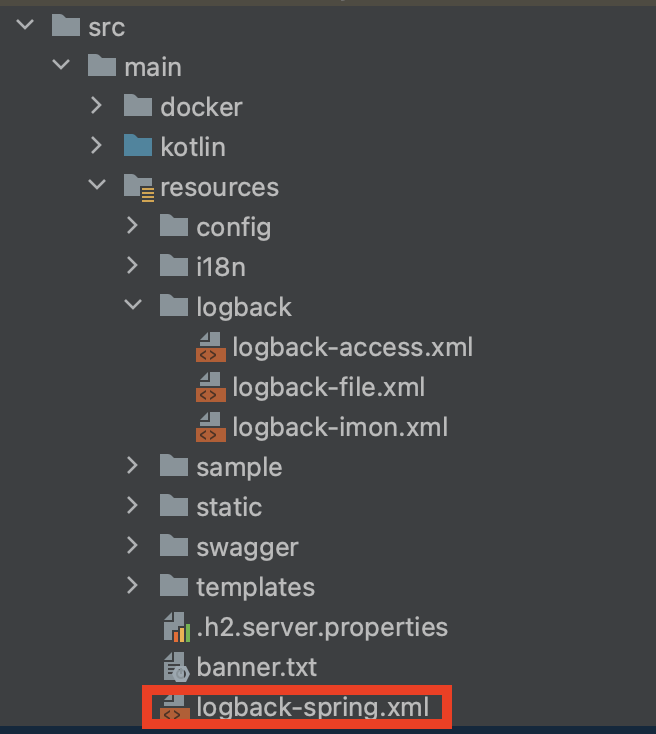The image size is (656, 734).
Task: Click the i18n folder icon
Action: pos(174,265)
